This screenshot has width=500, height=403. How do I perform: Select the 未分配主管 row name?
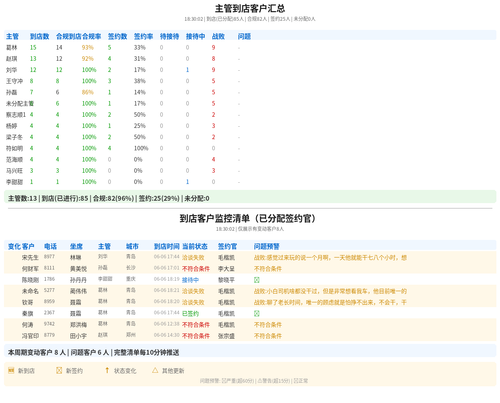click(20, 103)
